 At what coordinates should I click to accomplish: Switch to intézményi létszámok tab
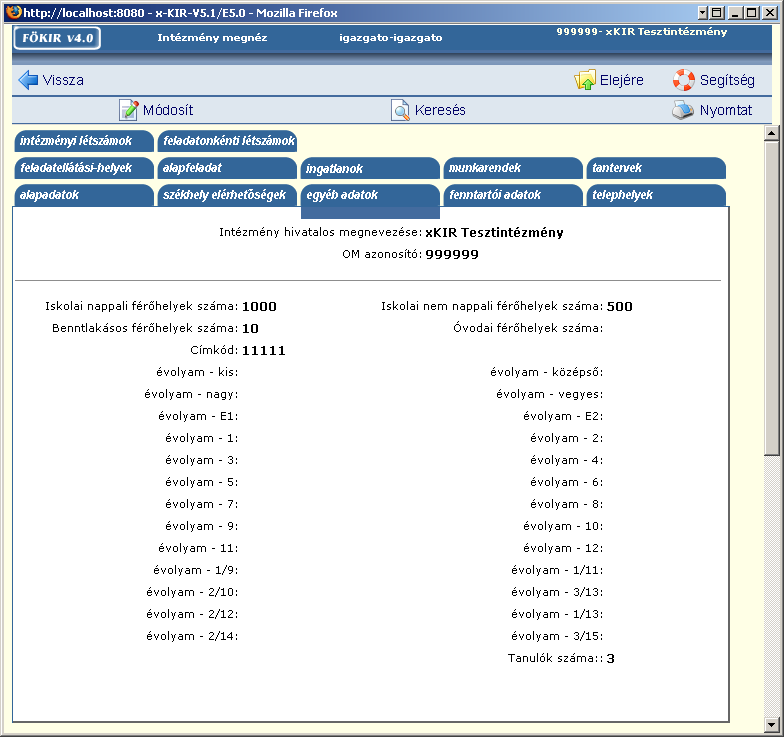pyautogui.click(x=84, y=141)
